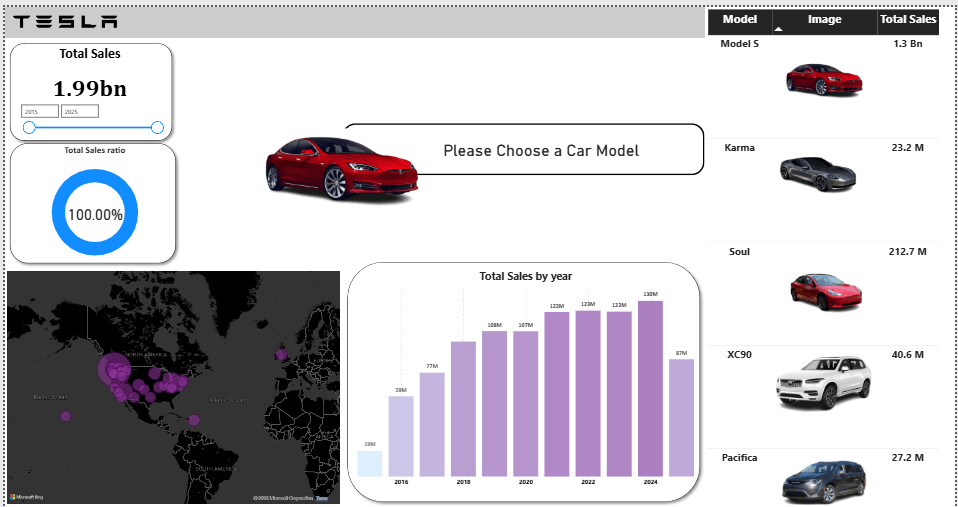Select the Pacifica row name
Image resolution: width=958 pixels, height=507 pixels.
[739, 458]
